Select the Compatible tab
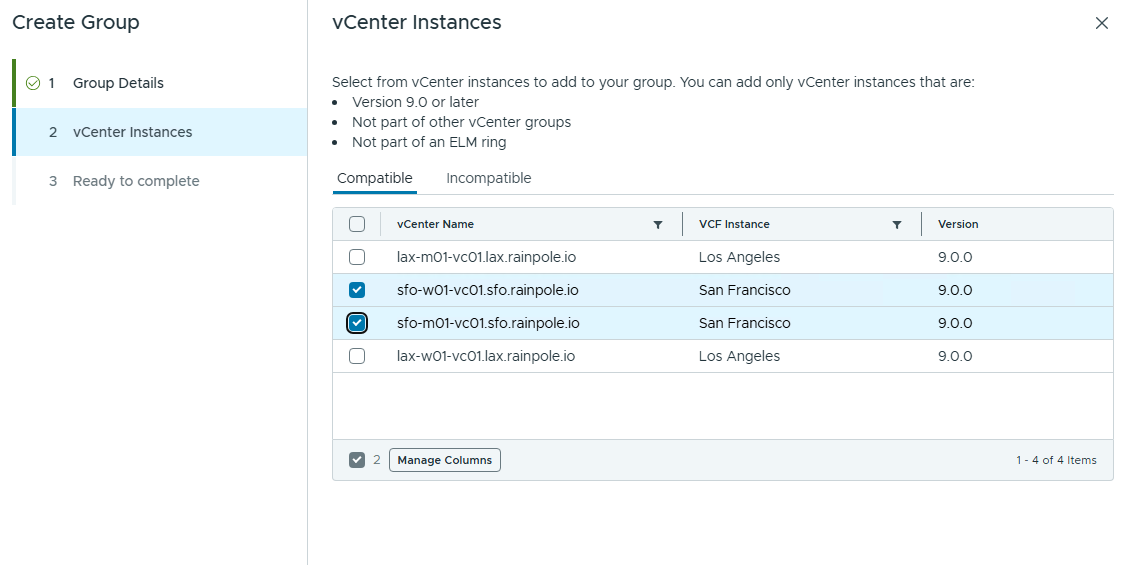Screen dimensions: 1122x565 point(374,178)
